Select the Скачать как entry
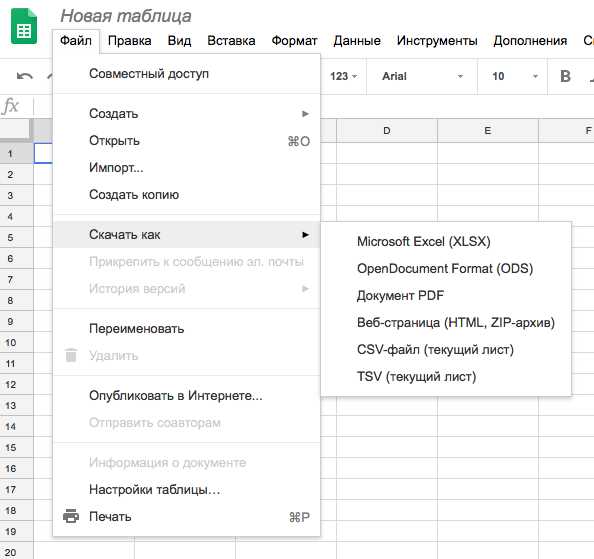 pos(186,235)
